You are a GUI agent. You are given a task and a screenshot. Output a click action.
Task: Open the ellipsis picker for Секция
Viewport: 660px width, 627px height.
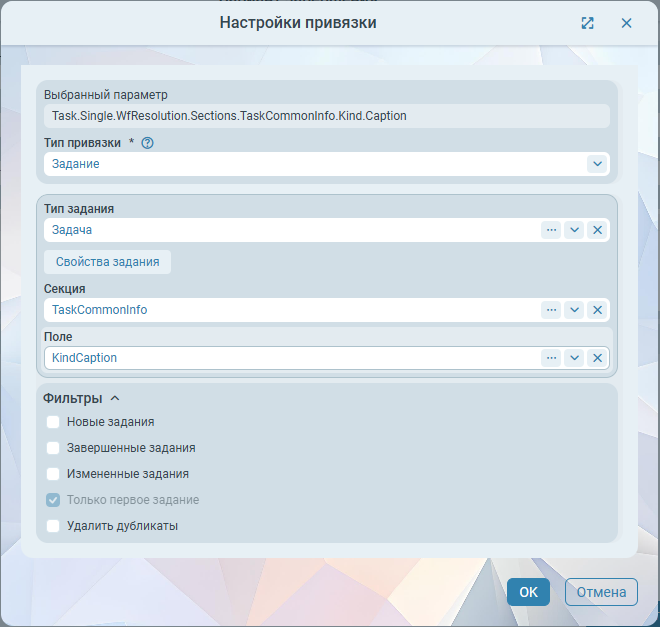pyautogui.click(x=551, y=310)
